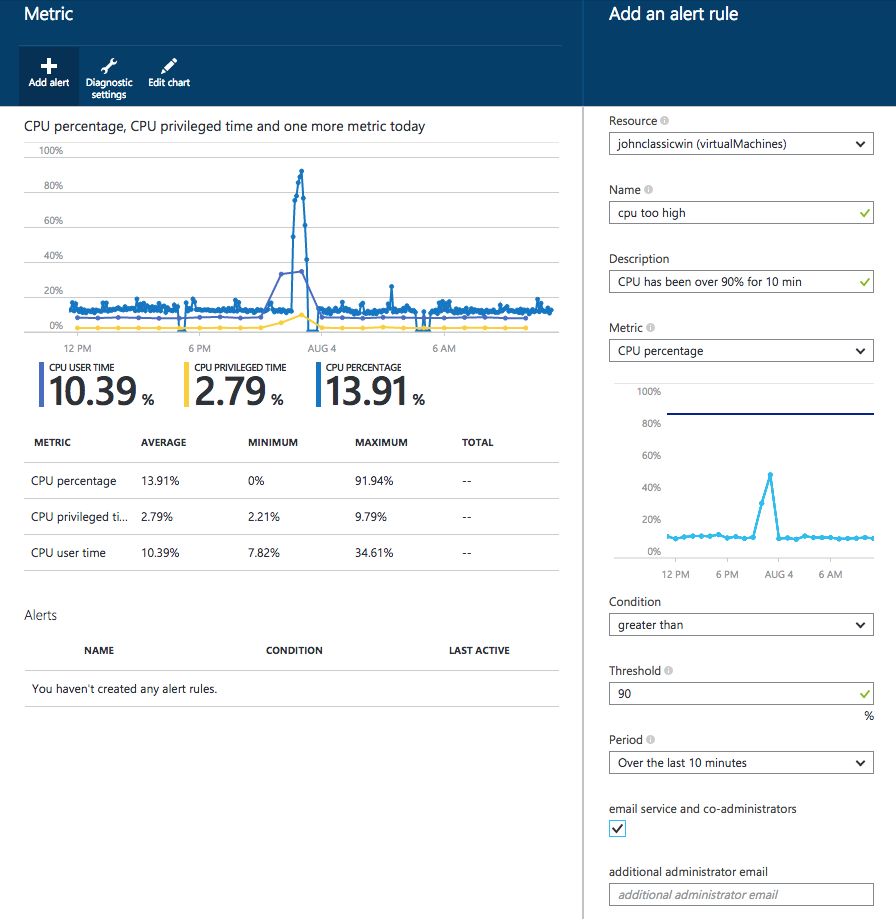Click info icon beside Name label

[x=648, y=190]
